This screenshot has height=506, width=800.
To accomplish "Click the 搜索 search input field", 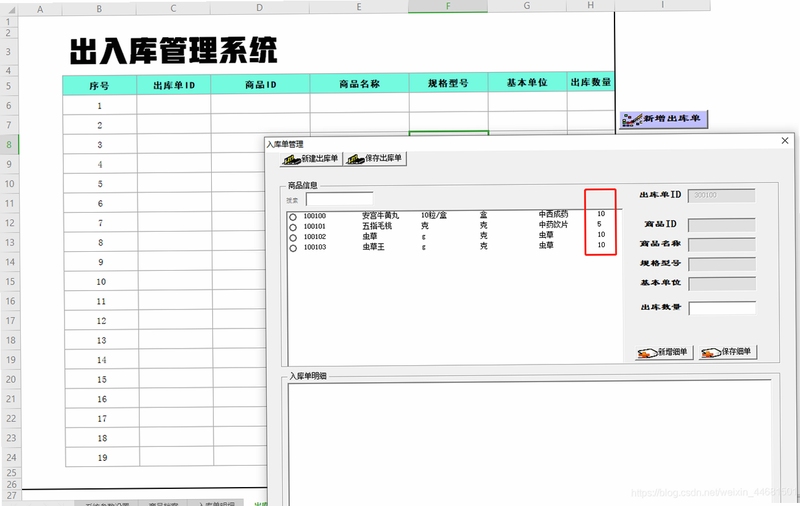I will [x=339, y=199].
